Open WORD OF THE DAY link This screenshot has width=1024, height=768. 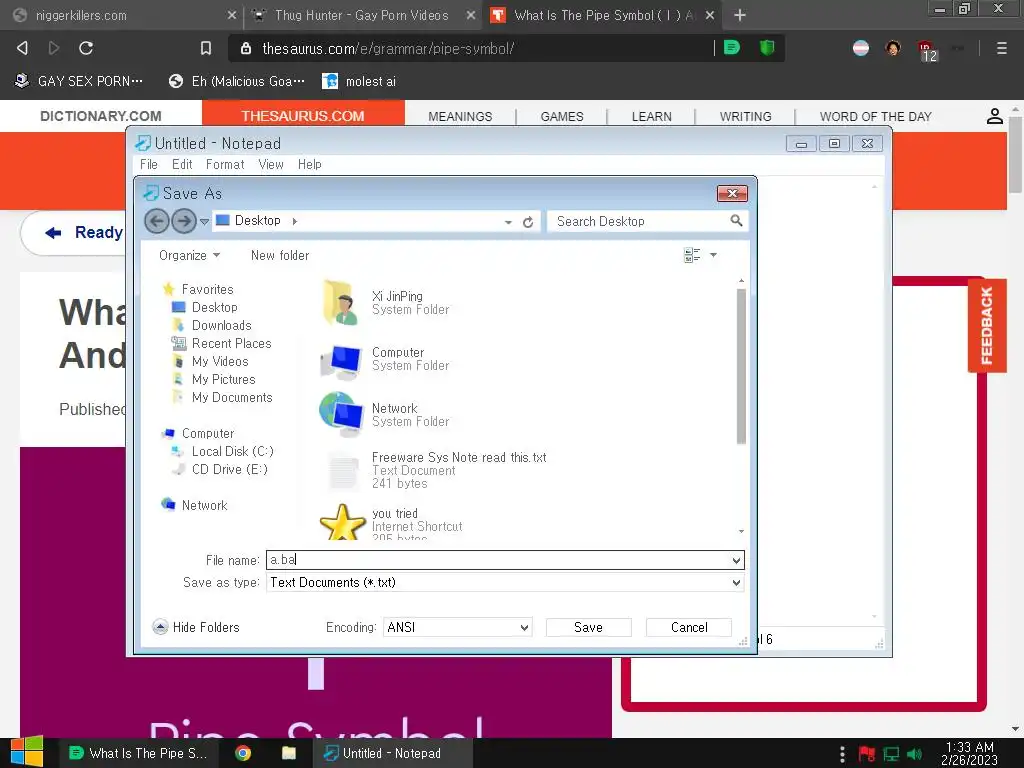tap(875, 116)
